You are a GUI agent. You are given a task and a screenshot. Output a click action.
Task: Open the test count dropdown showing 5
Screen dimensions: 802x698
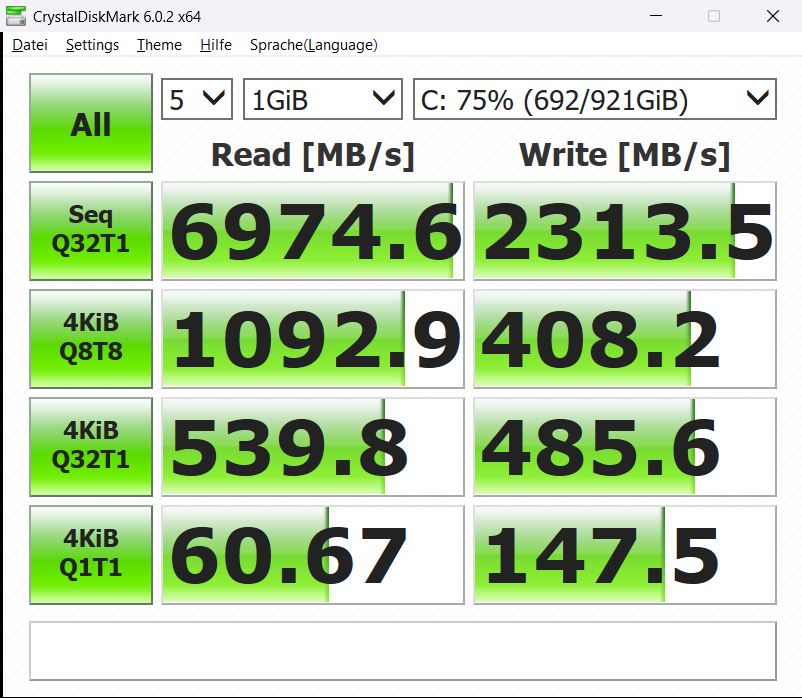[x=197, y=99]
